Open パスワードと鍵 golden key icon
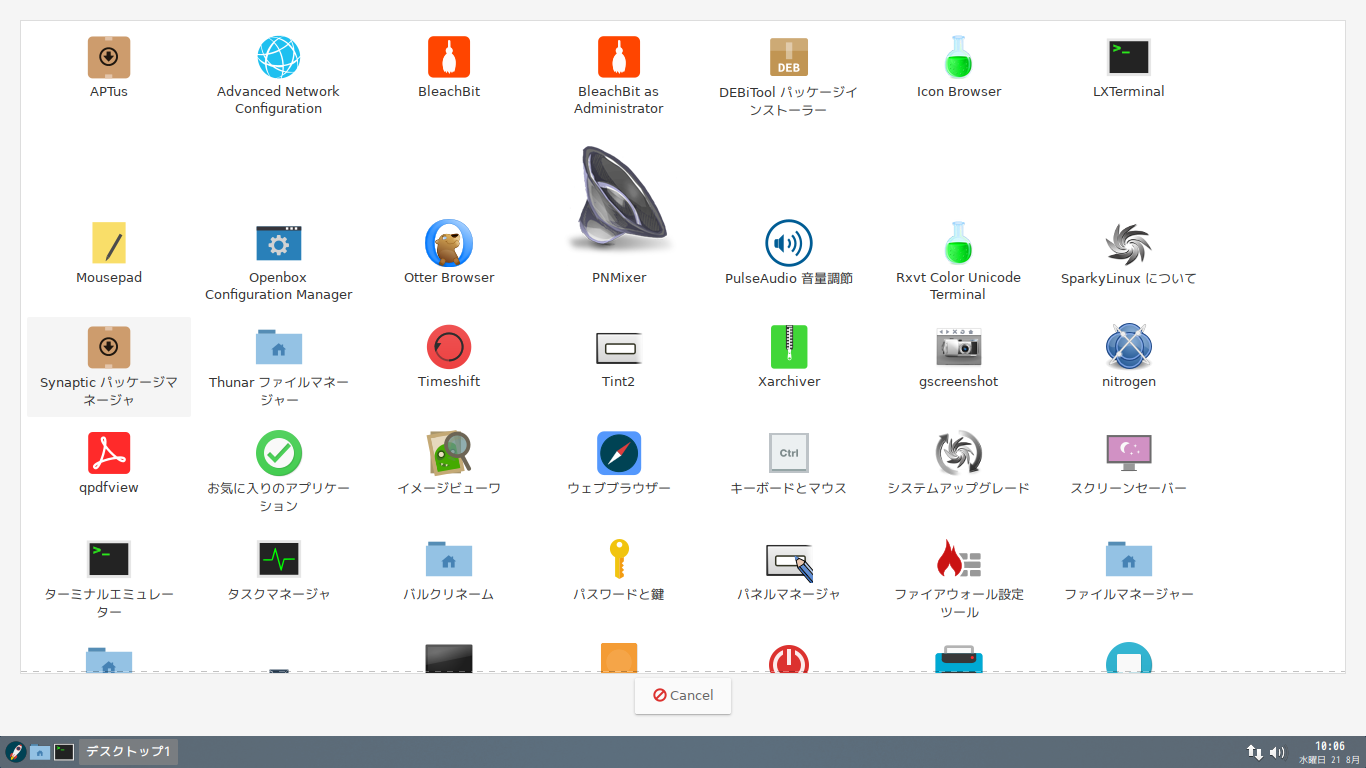 click(x=619, y=559)
